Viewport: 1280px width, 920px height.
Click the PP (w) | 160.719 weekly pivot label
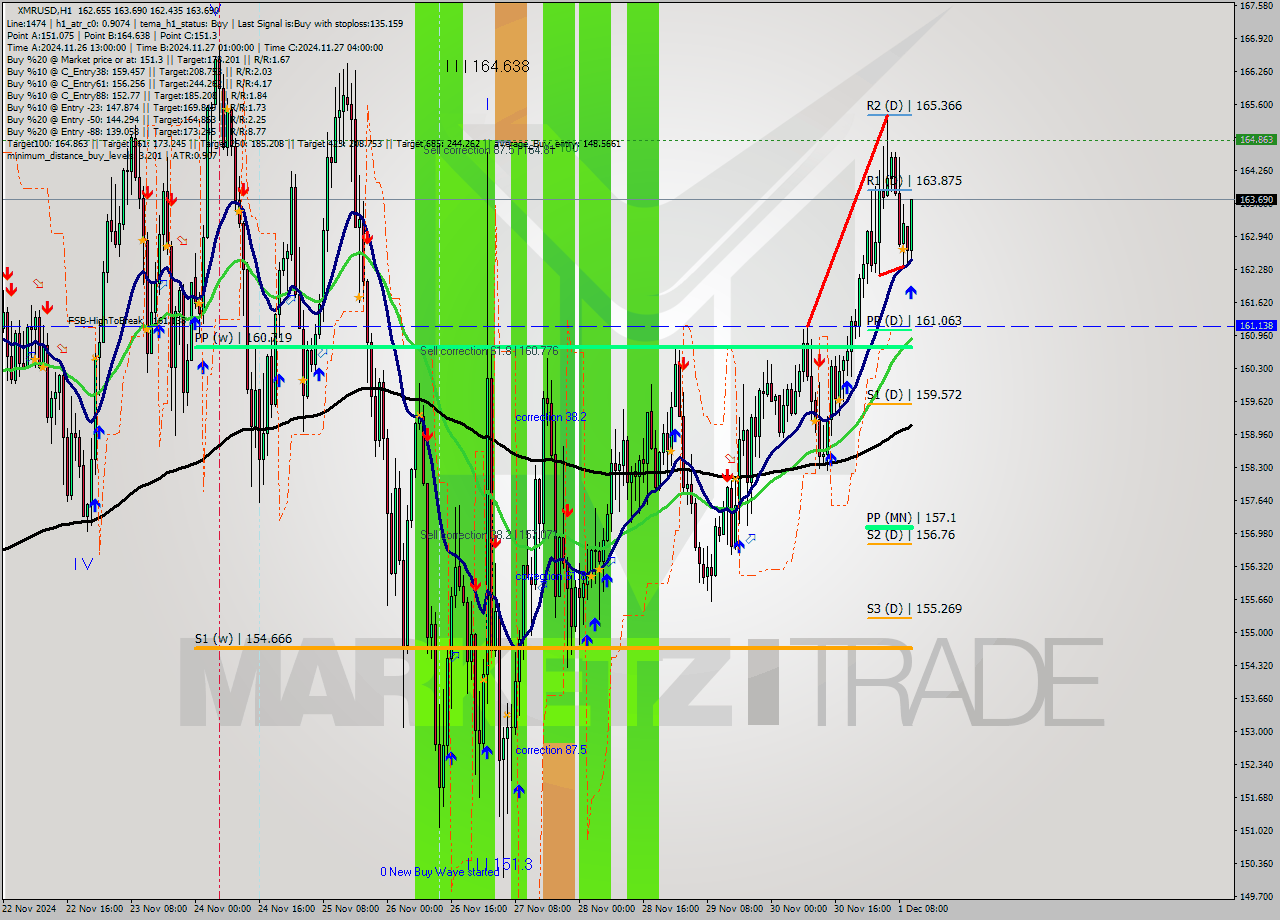click(x=243, y=338)
